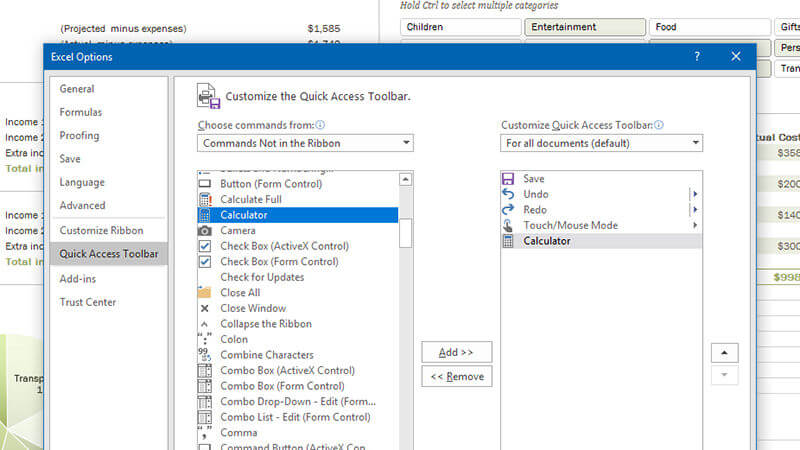Click the Combo Box (Form Control) icon
The width and height of the screenshot is (800, 450).
pos(205,386)
